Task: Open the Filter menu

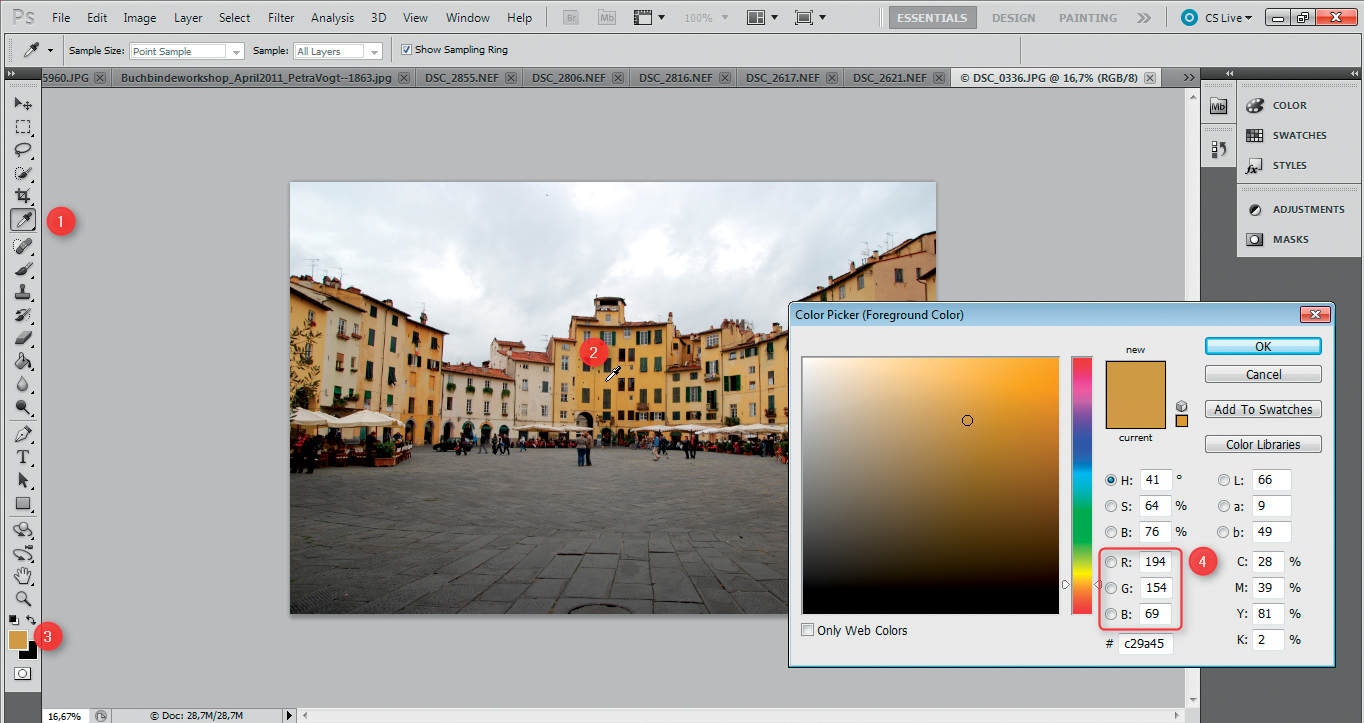Action: point(281,18)
